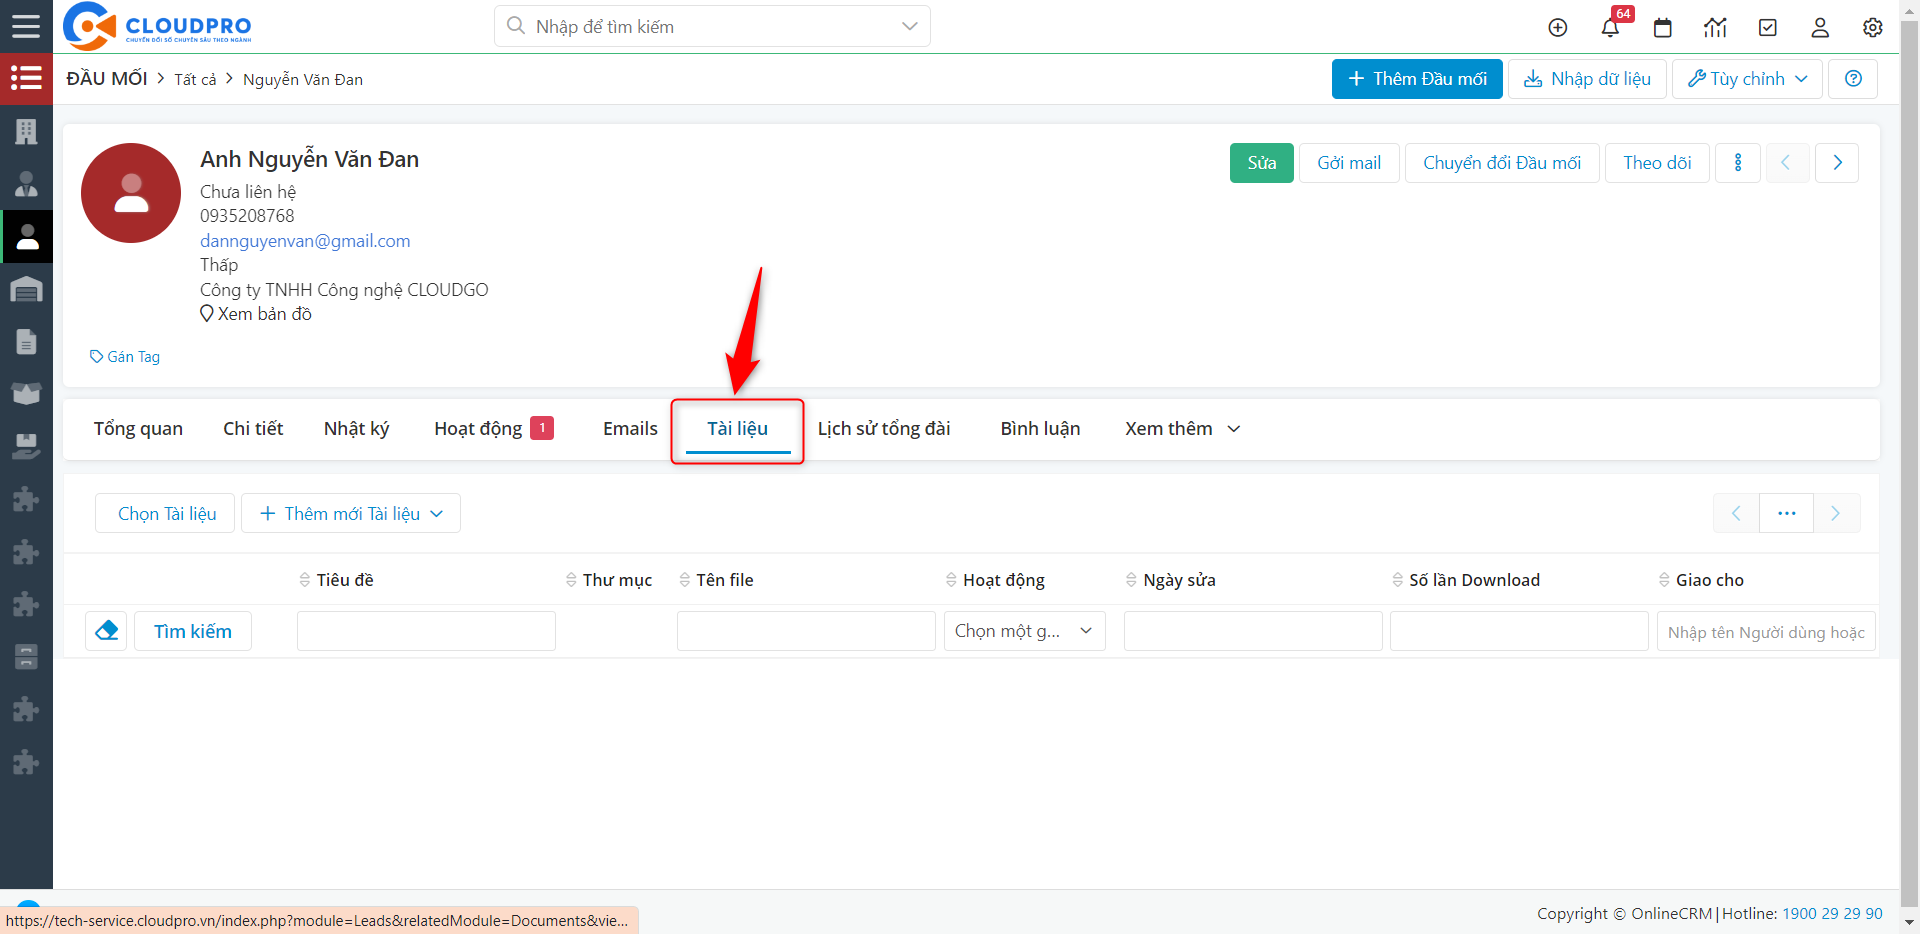The width and height of the screenshot is (1920, 934).
Task: Select the active leads person icon in sidebar
Action: 26,237
